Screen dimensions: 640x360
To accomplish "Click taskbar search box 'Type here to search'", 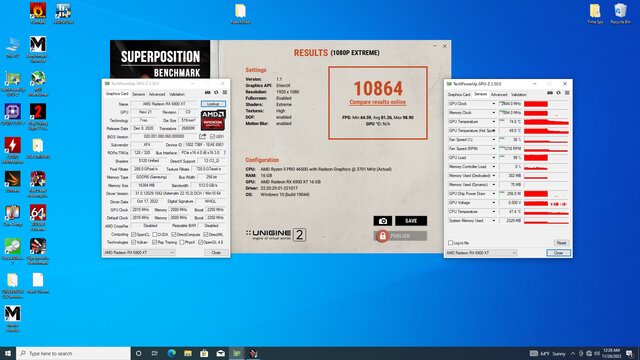I will click(x=73, y=353).
